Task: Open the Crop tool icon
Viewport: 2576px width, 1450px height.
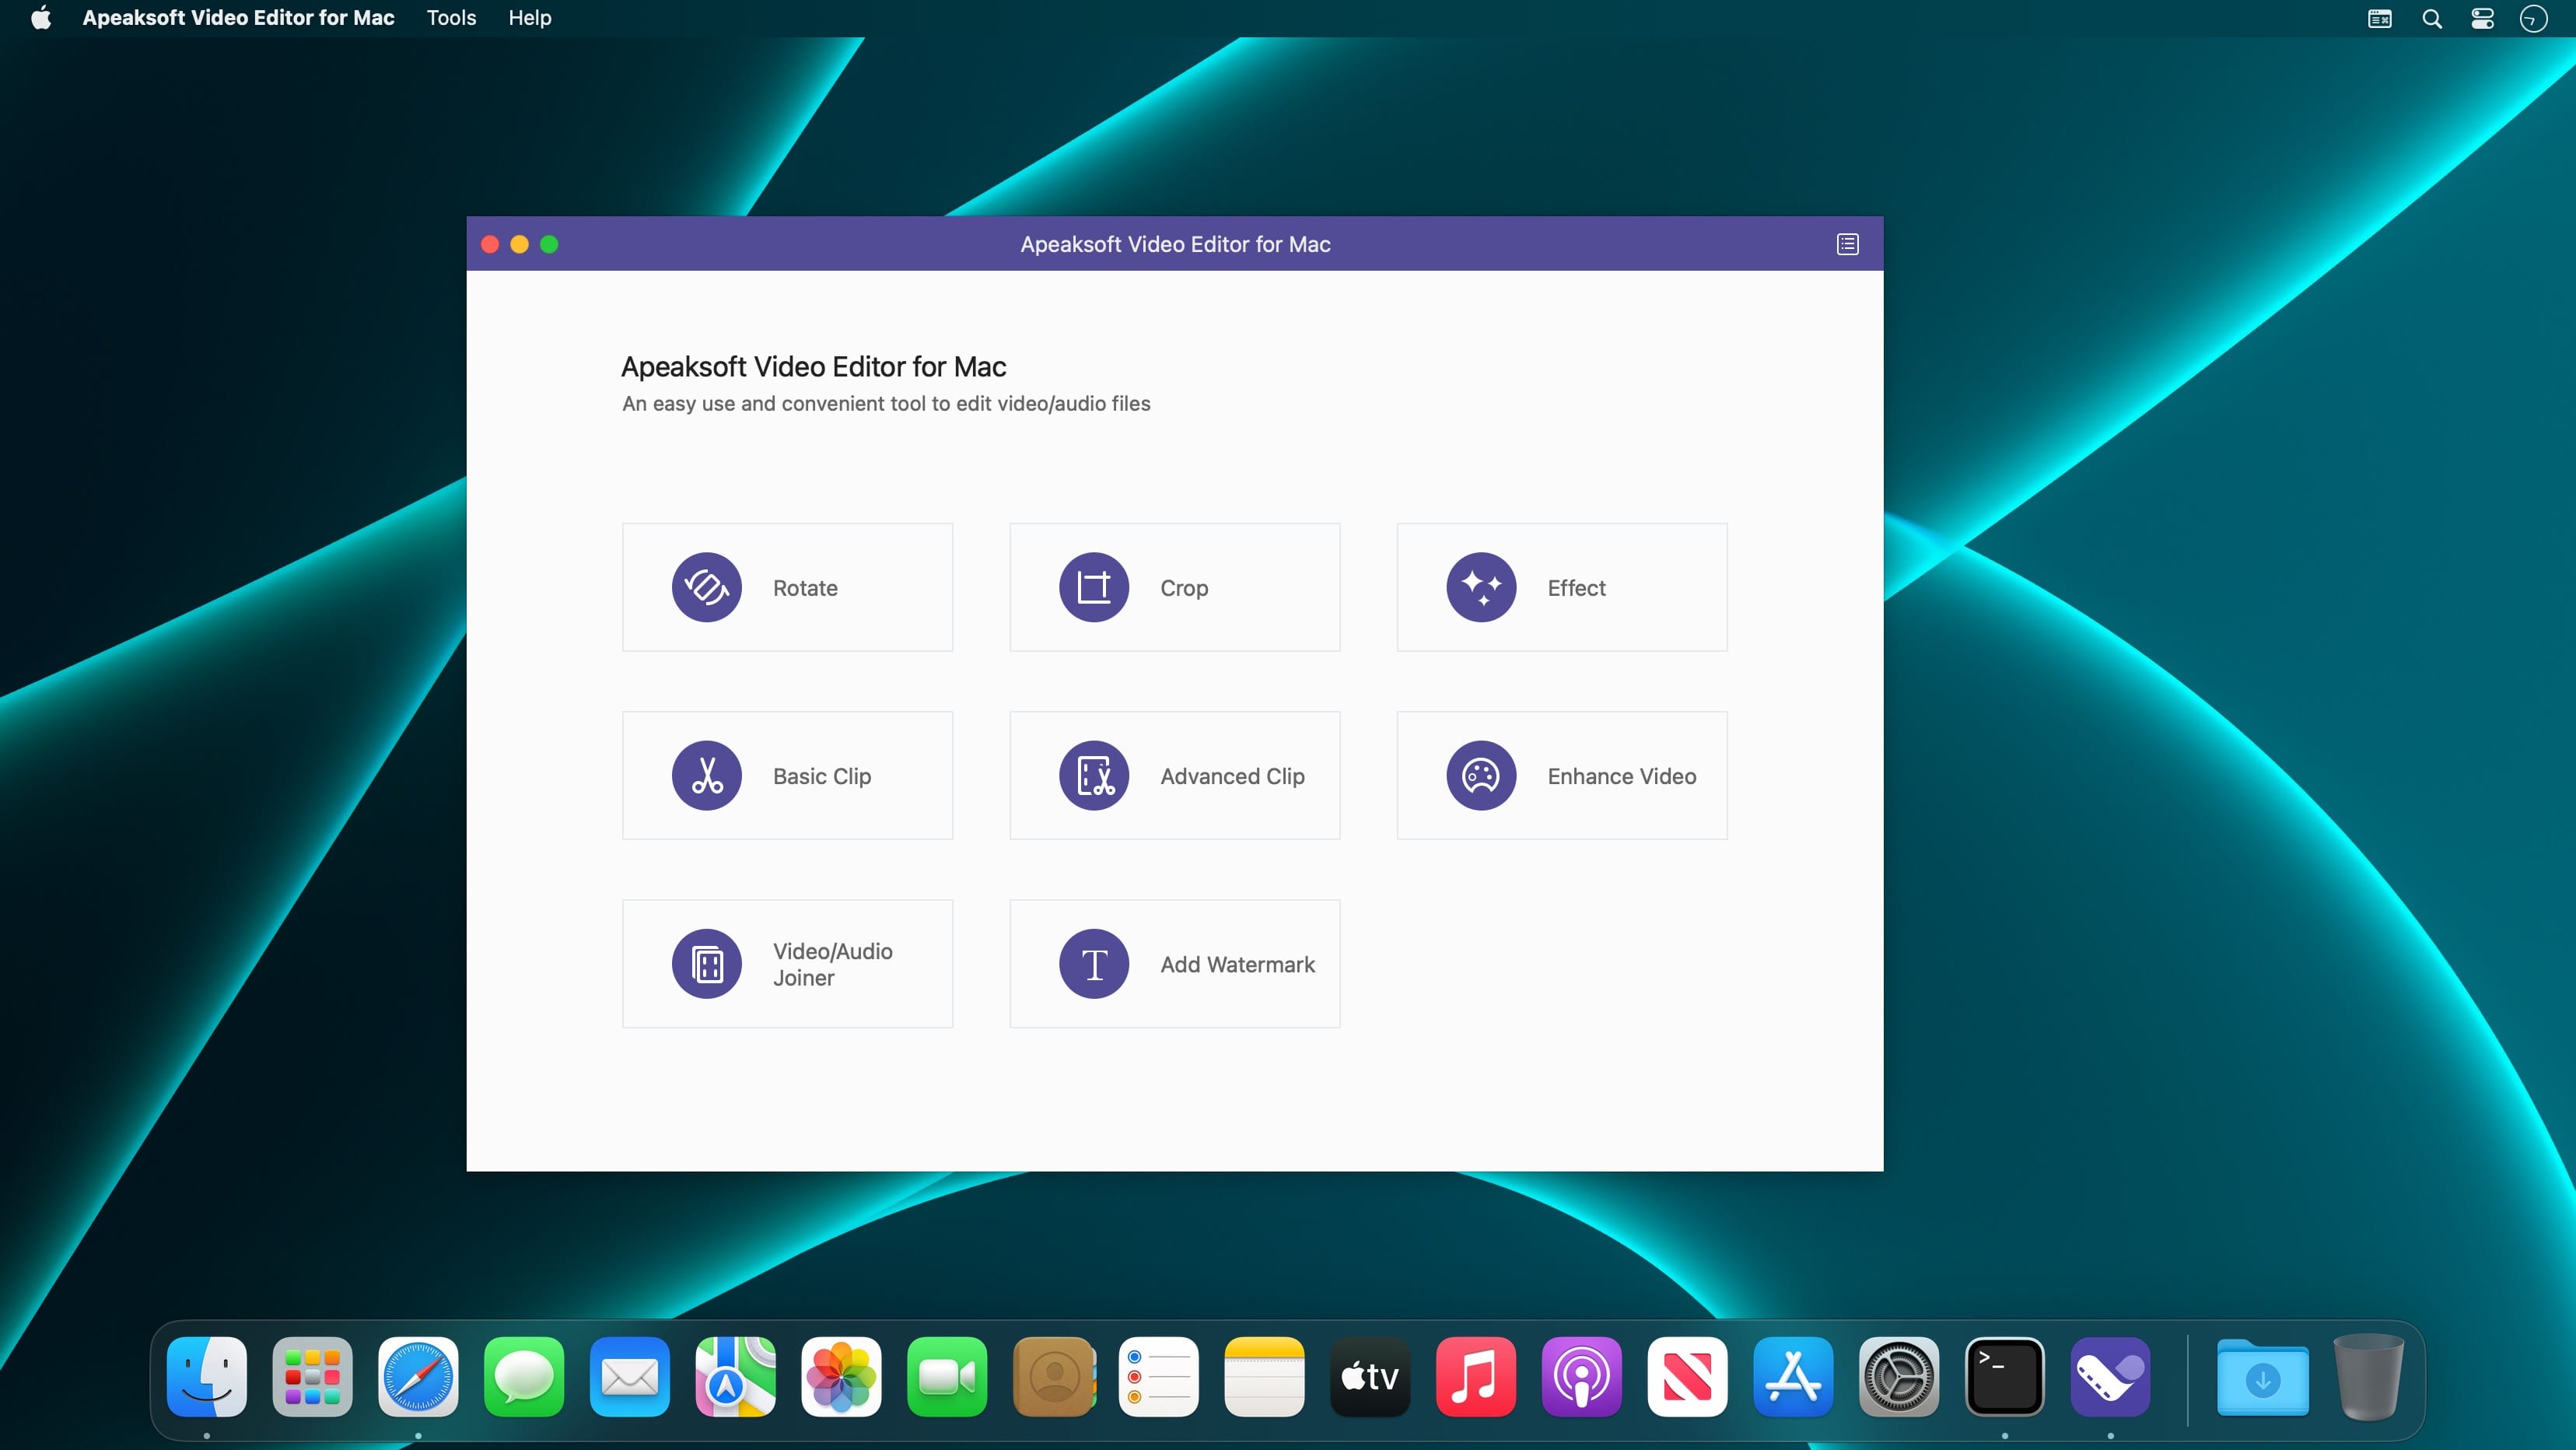Action: coord(1093,587)
